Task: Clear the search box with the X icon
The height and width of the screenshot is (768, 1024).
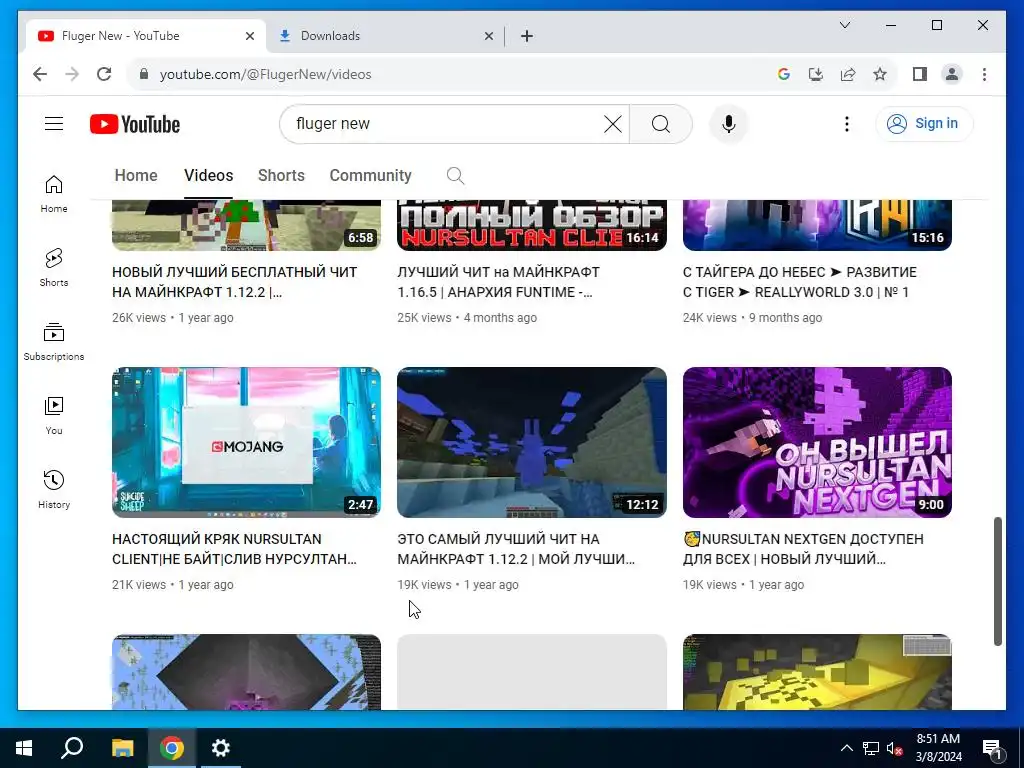Action: click(613, 124)
